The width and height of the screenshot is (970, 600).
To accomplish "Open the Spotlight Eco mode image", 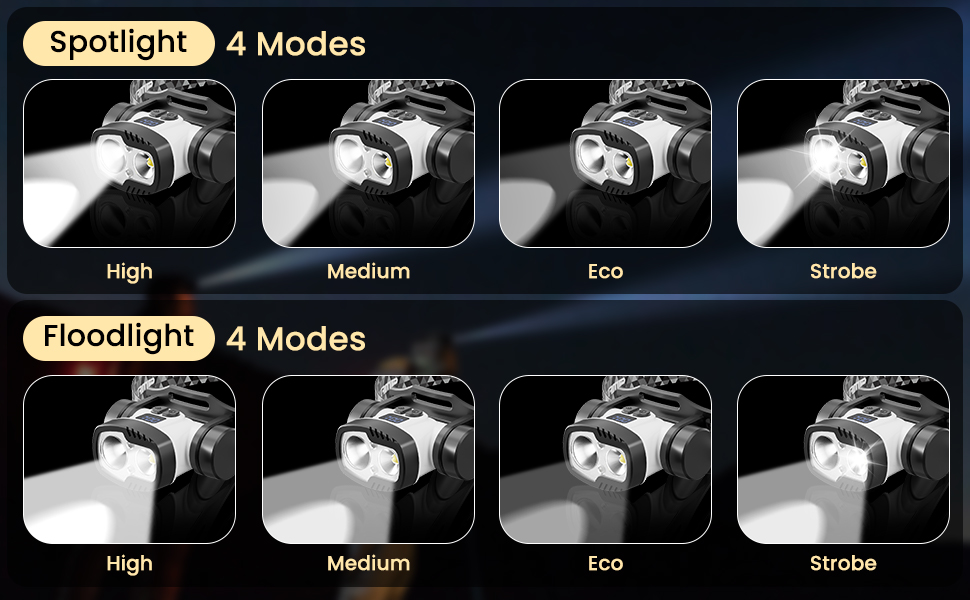I will pos(605,163).
